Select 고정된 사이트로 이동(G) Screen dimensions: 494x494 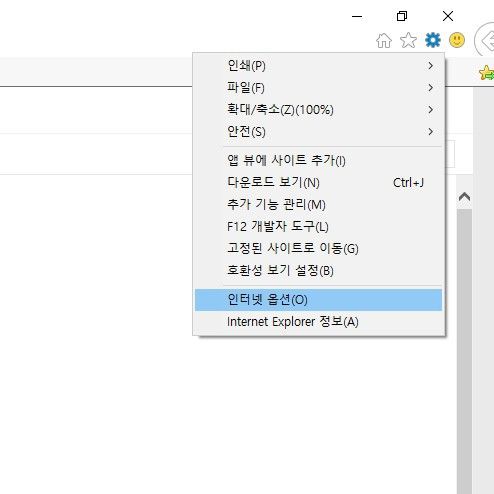coord(318,248)
